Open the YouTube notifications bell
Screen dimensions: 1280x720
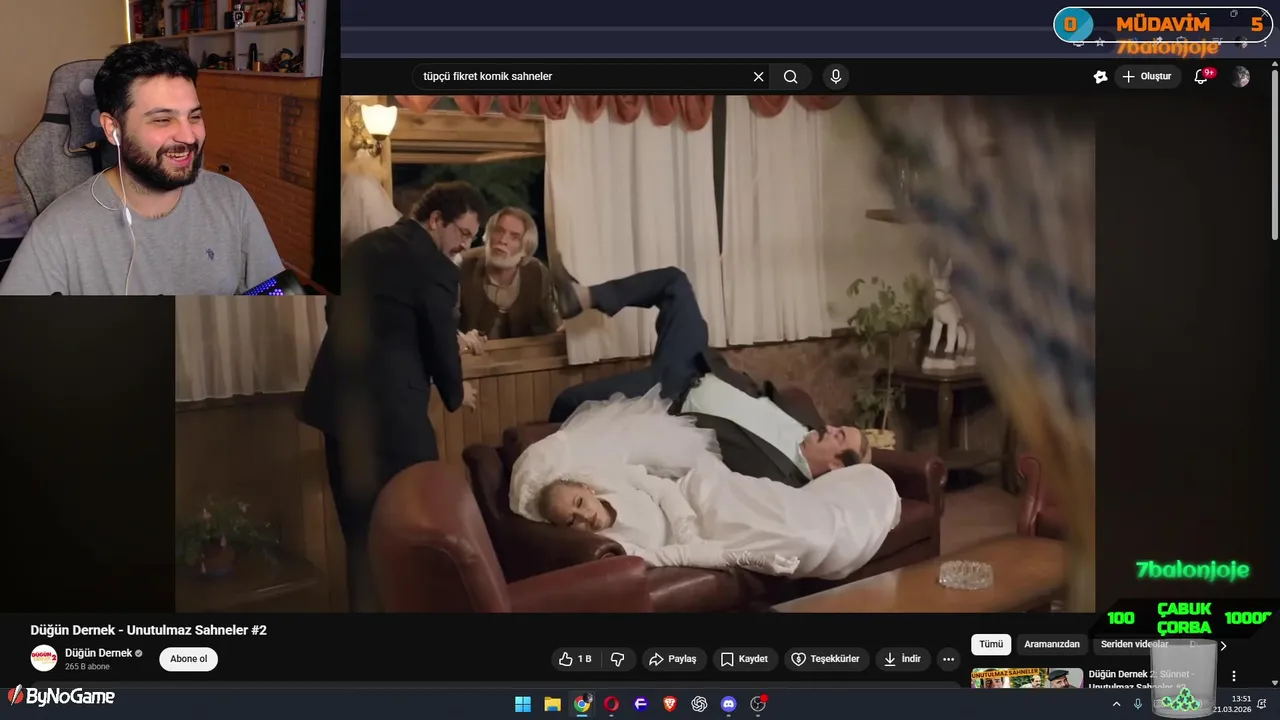[x=1201, y=76]
